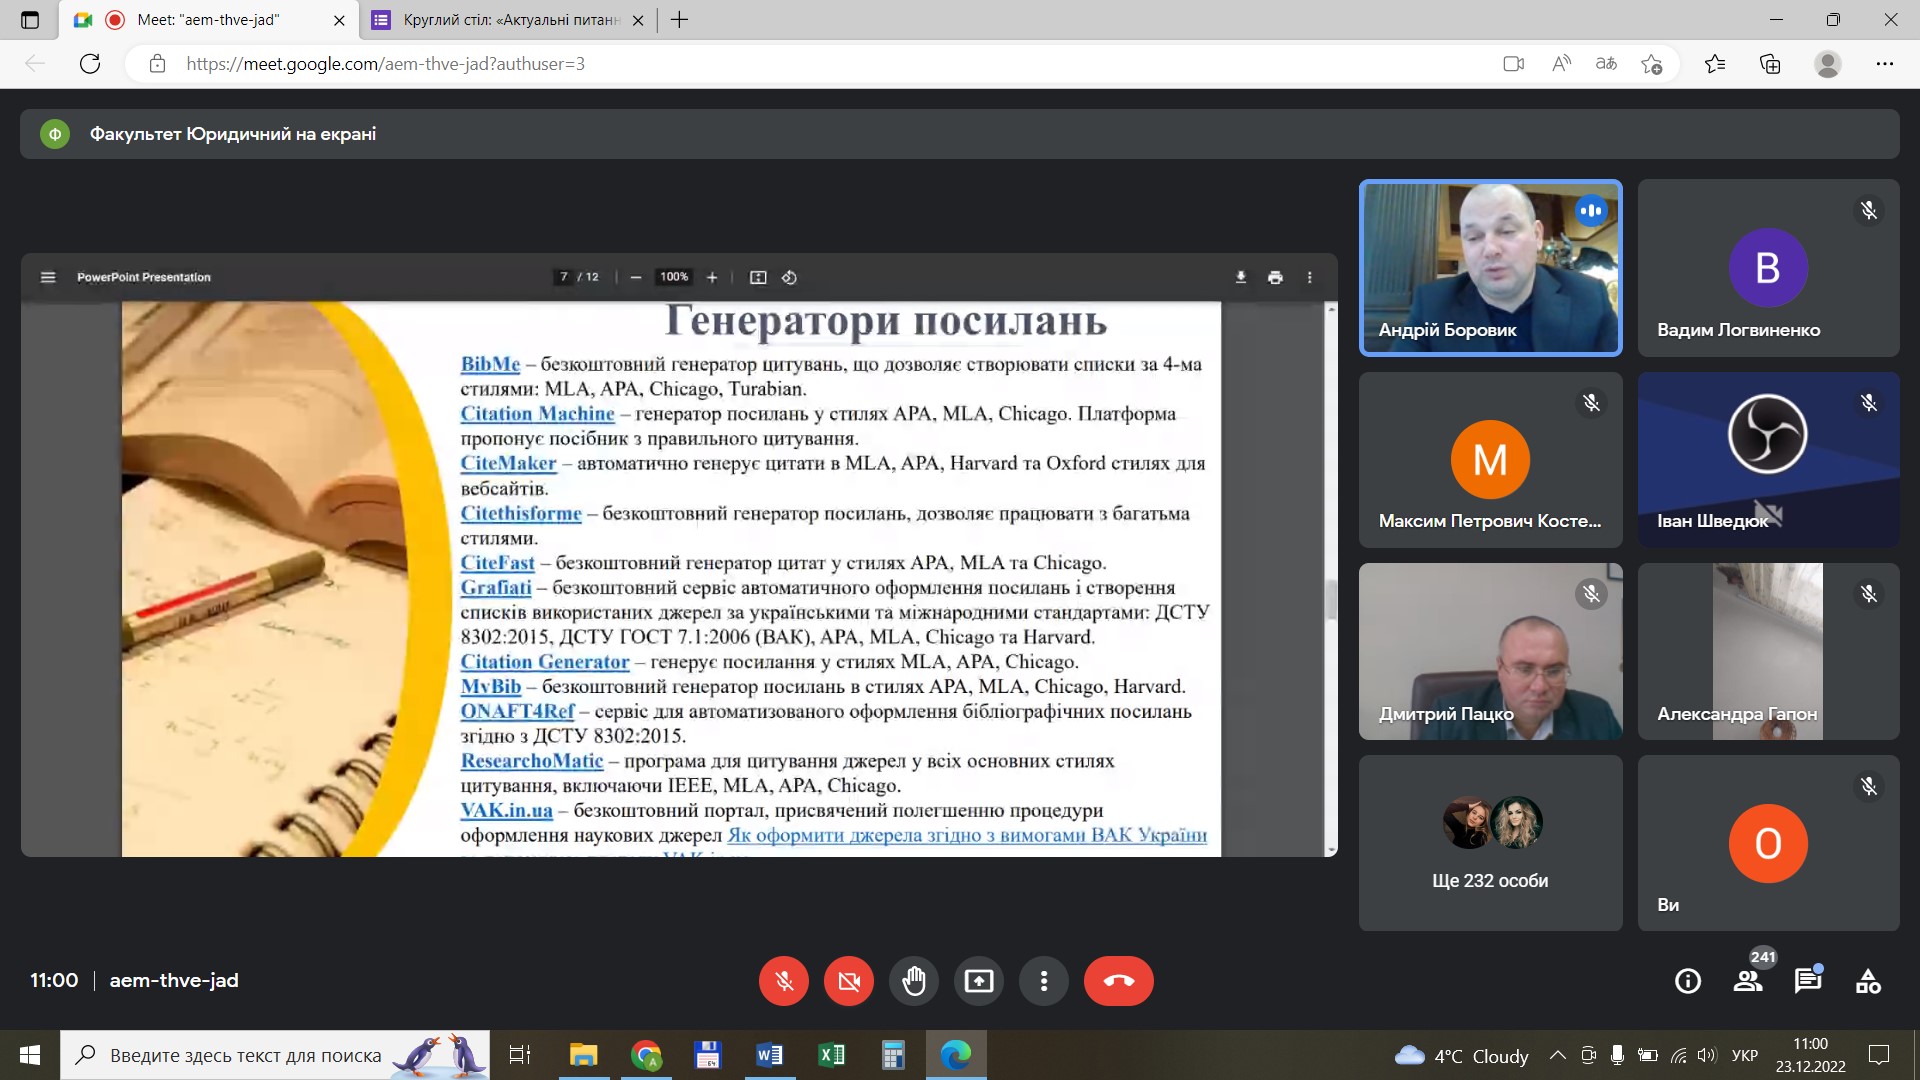Open meeting details info icon
Image resolution: width=1920 pixels, height=1080 pixels.
1688,981
